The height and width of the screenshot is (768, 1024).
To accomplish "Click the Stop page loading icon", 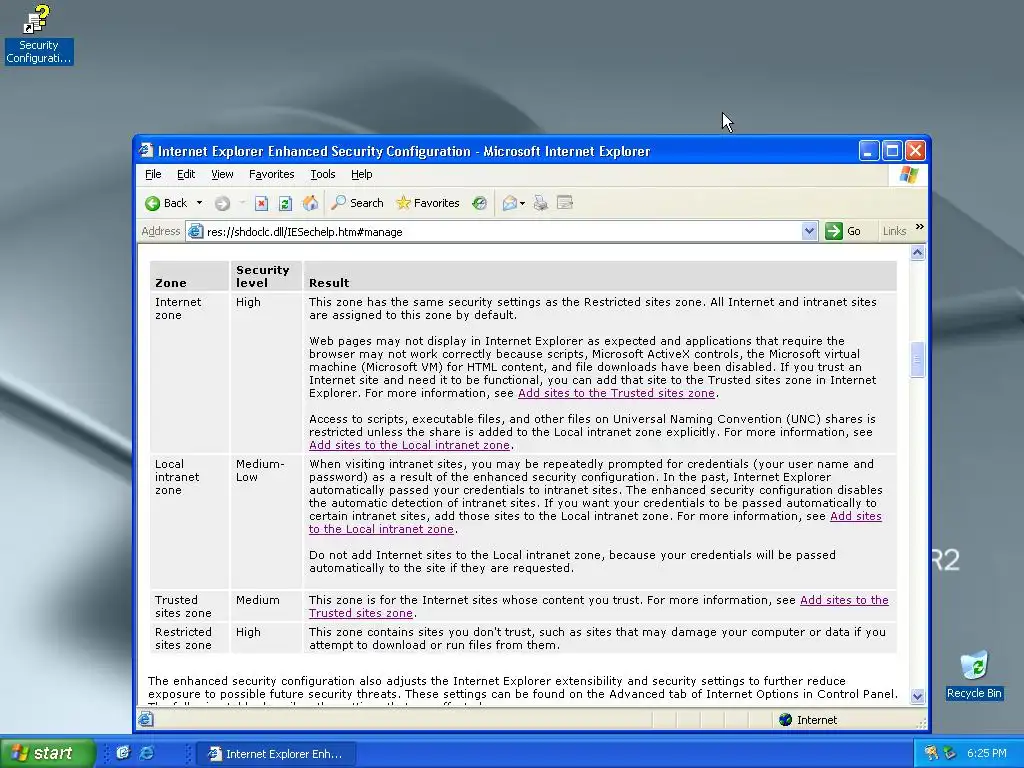I will (x=261, y=204).
